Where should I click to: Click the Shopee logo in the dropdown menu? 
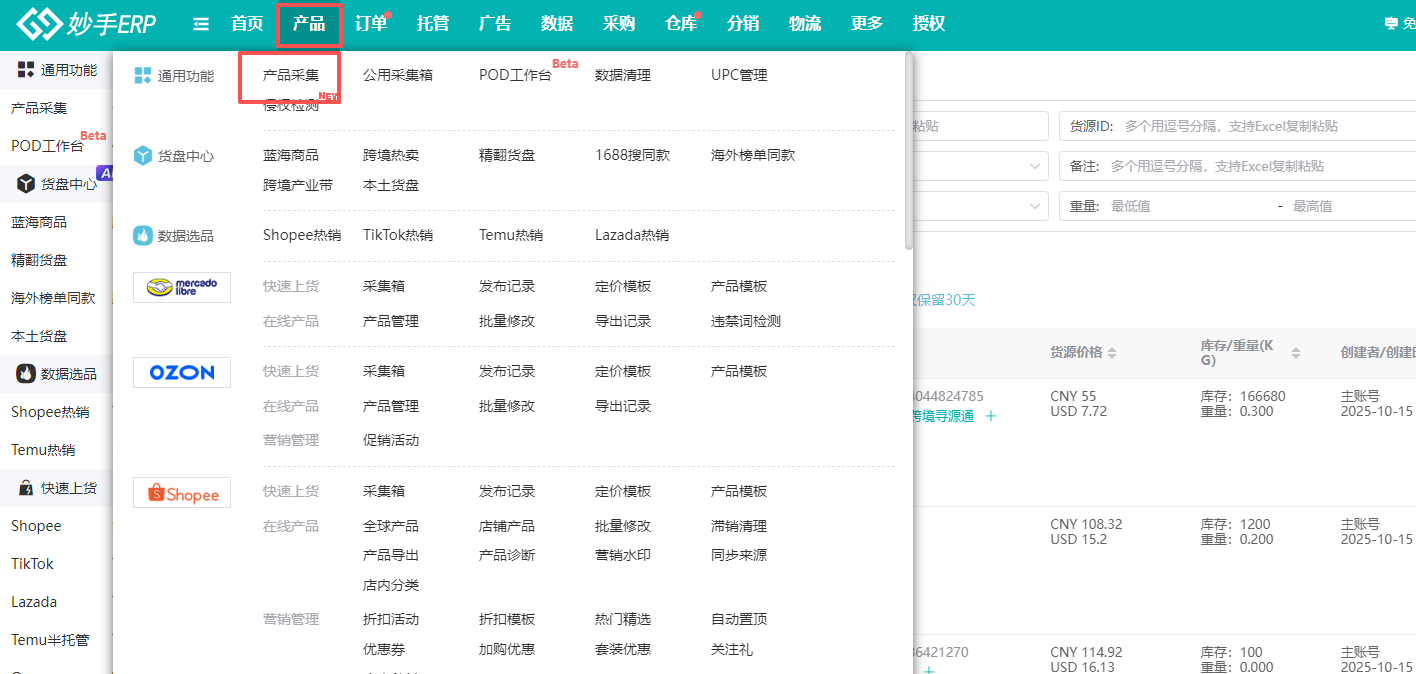coord(182,492)
